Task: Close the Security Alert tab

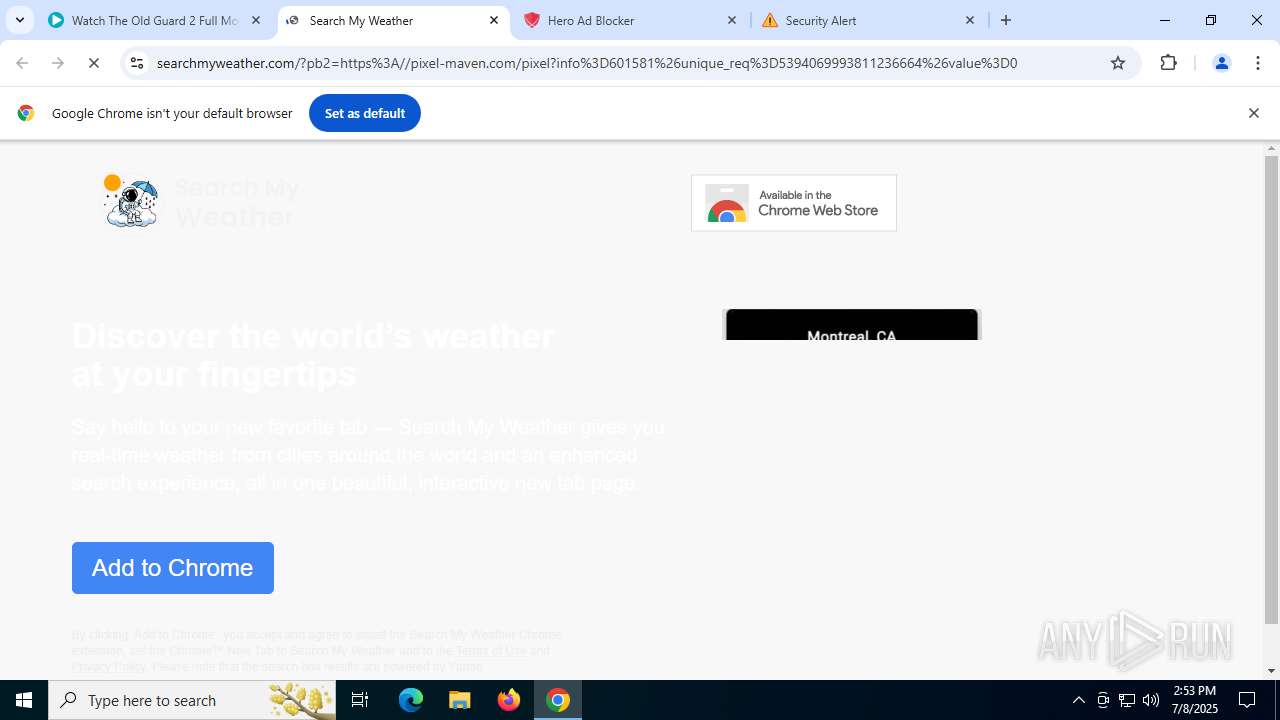Action: [x=970, y=20]
